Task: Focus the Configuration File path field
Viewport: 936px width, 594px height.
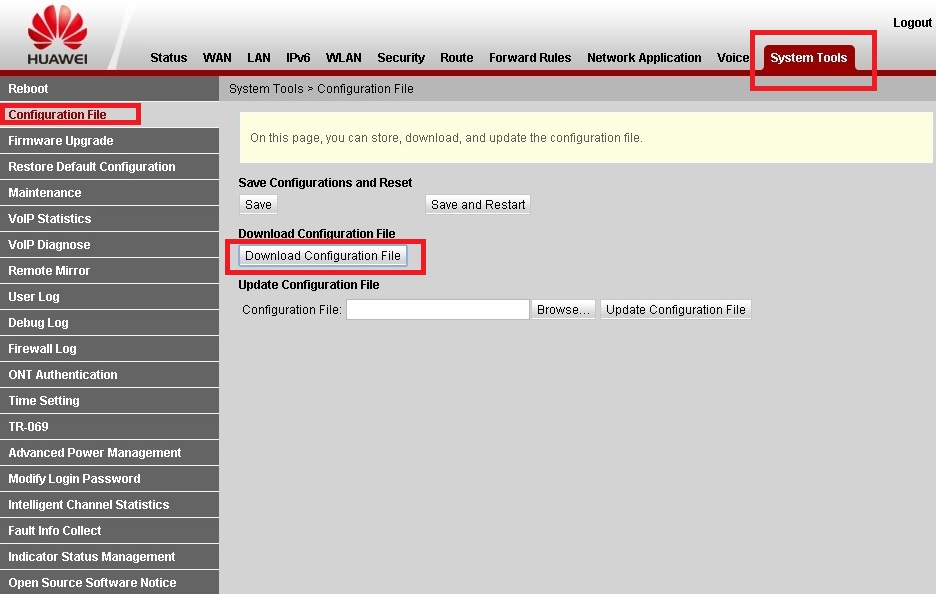Action: click(437, 310)
